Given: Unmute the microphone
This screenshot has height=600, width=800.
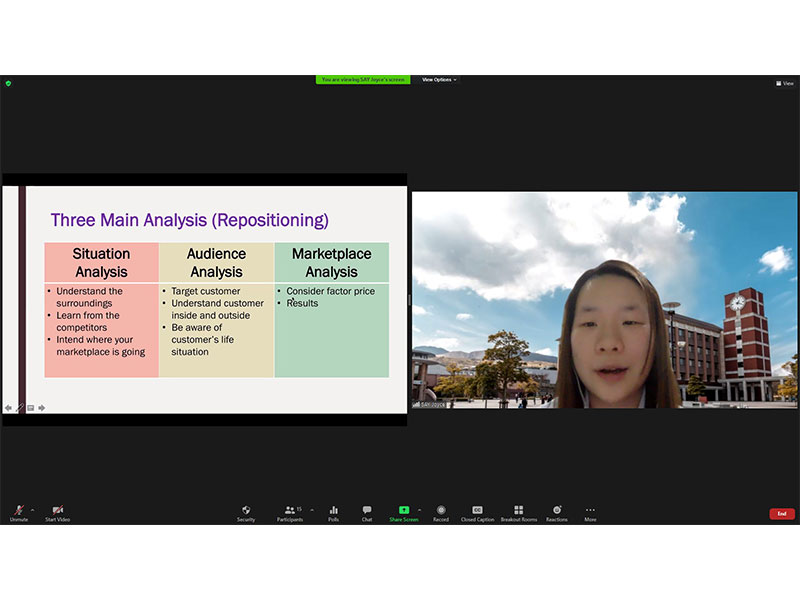Looking at the screenshot, I should pos(19,511).
